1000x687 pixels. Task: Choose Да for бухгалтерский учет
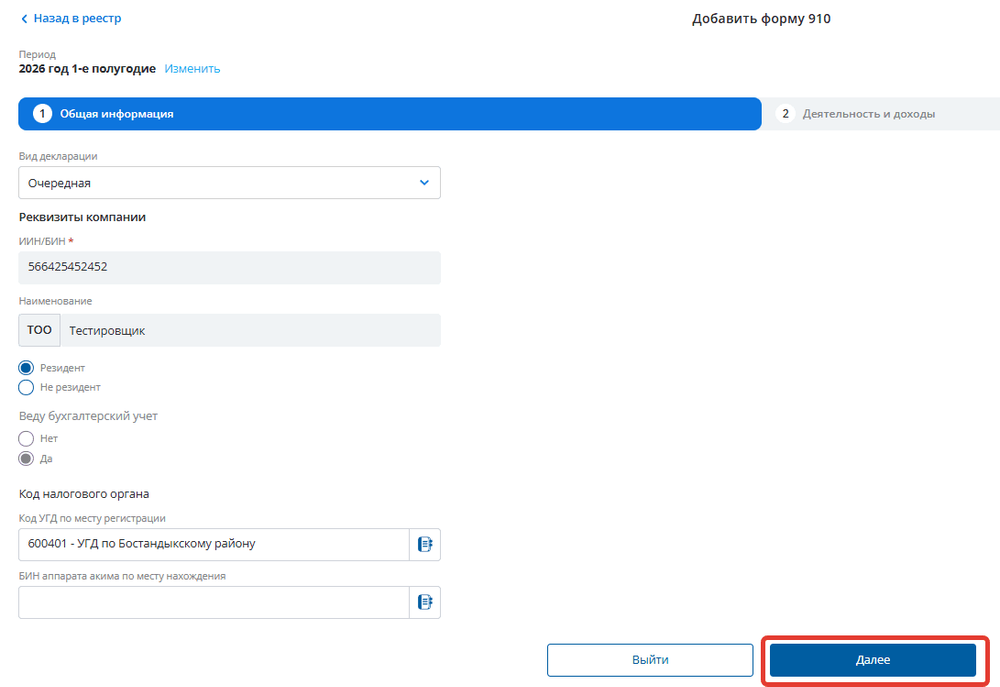point(26,459)
